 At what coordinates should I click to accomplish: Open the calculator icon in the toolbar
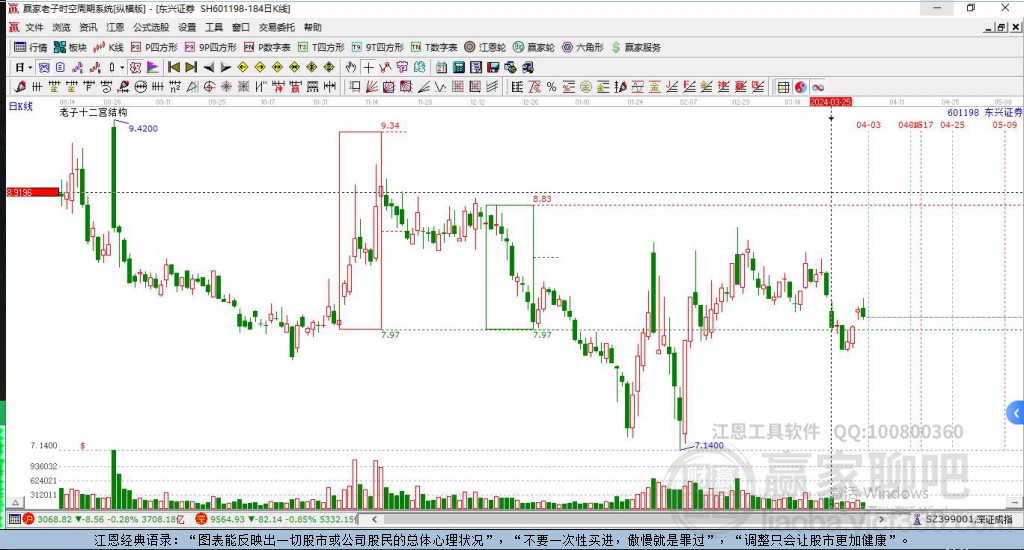click(x=458, y=67)
